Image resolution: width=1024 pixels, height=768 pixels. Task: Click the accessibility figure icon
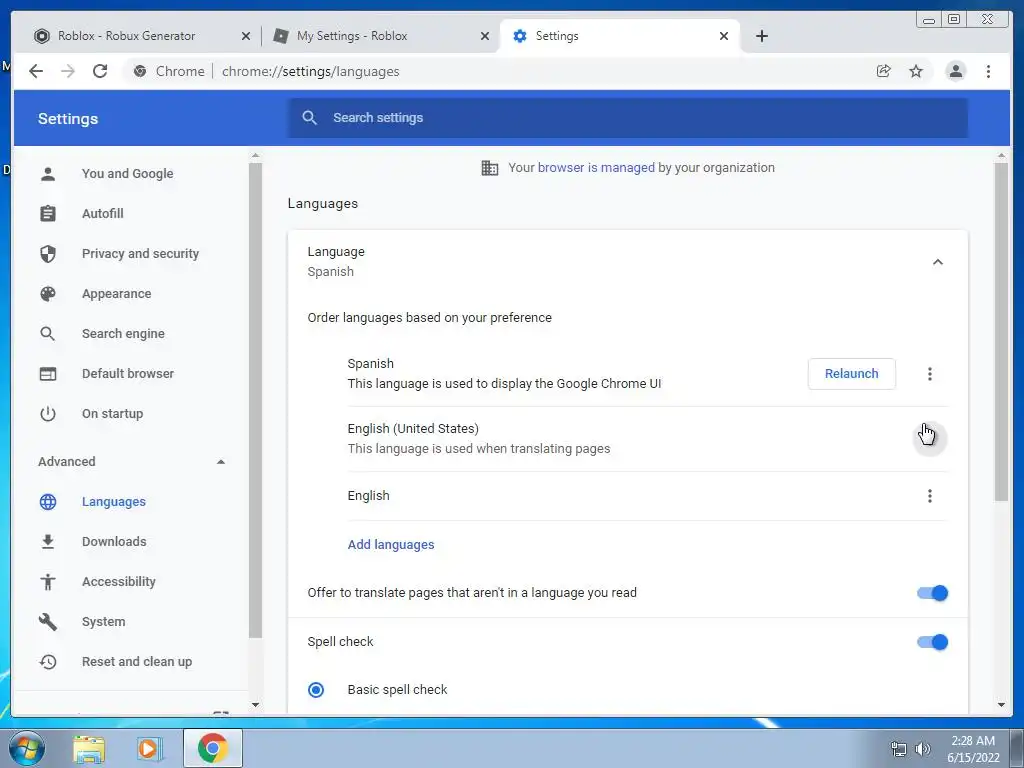coord(48,581)
